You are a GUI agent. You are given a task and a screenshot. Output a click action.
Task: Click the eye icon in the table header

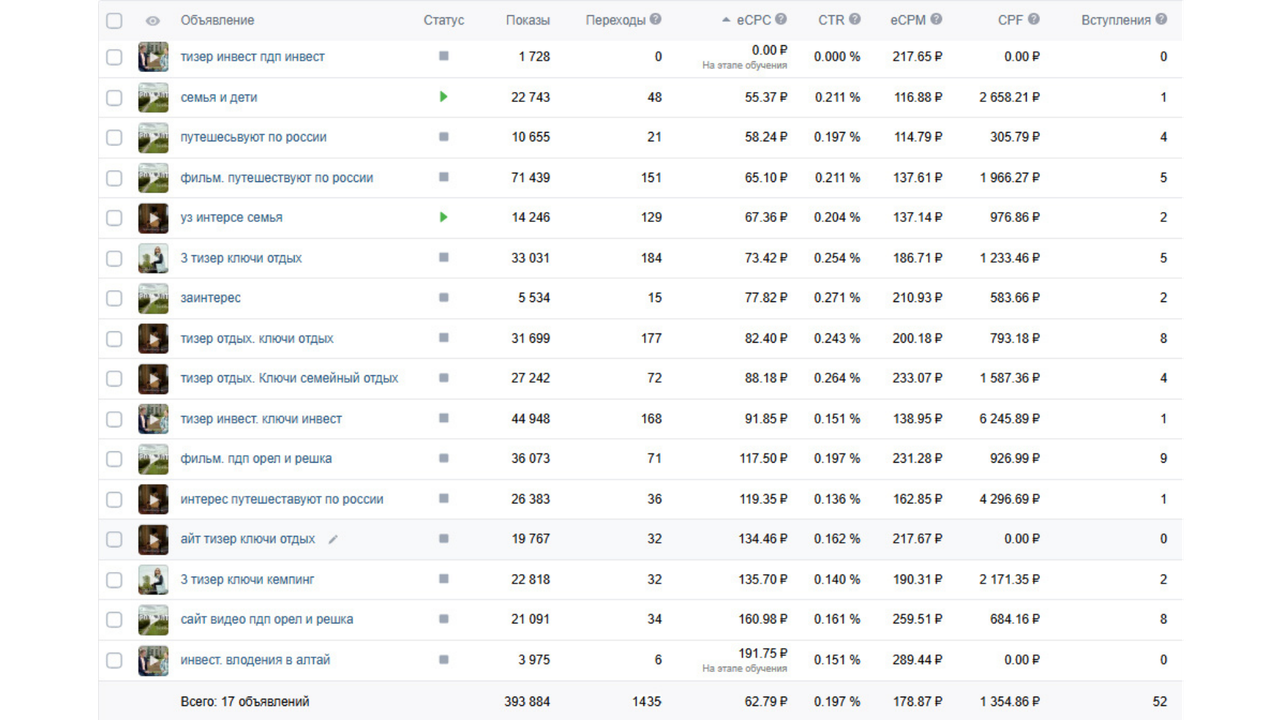pos(152,20)
